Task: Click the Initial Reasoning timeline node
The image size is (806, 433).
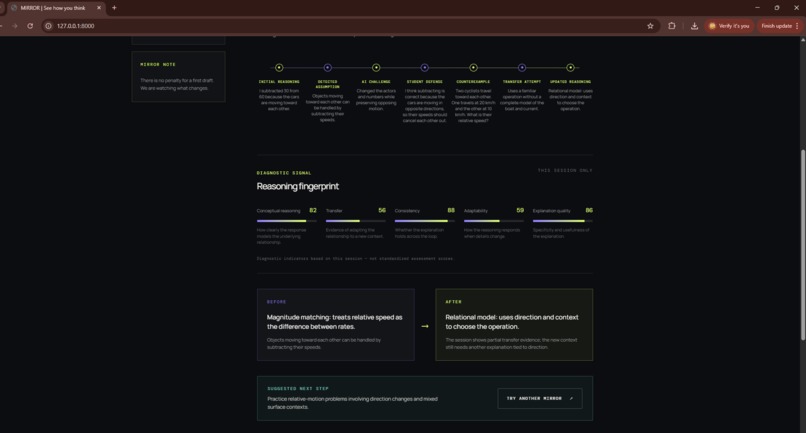Action: click(x=279, y=67)
